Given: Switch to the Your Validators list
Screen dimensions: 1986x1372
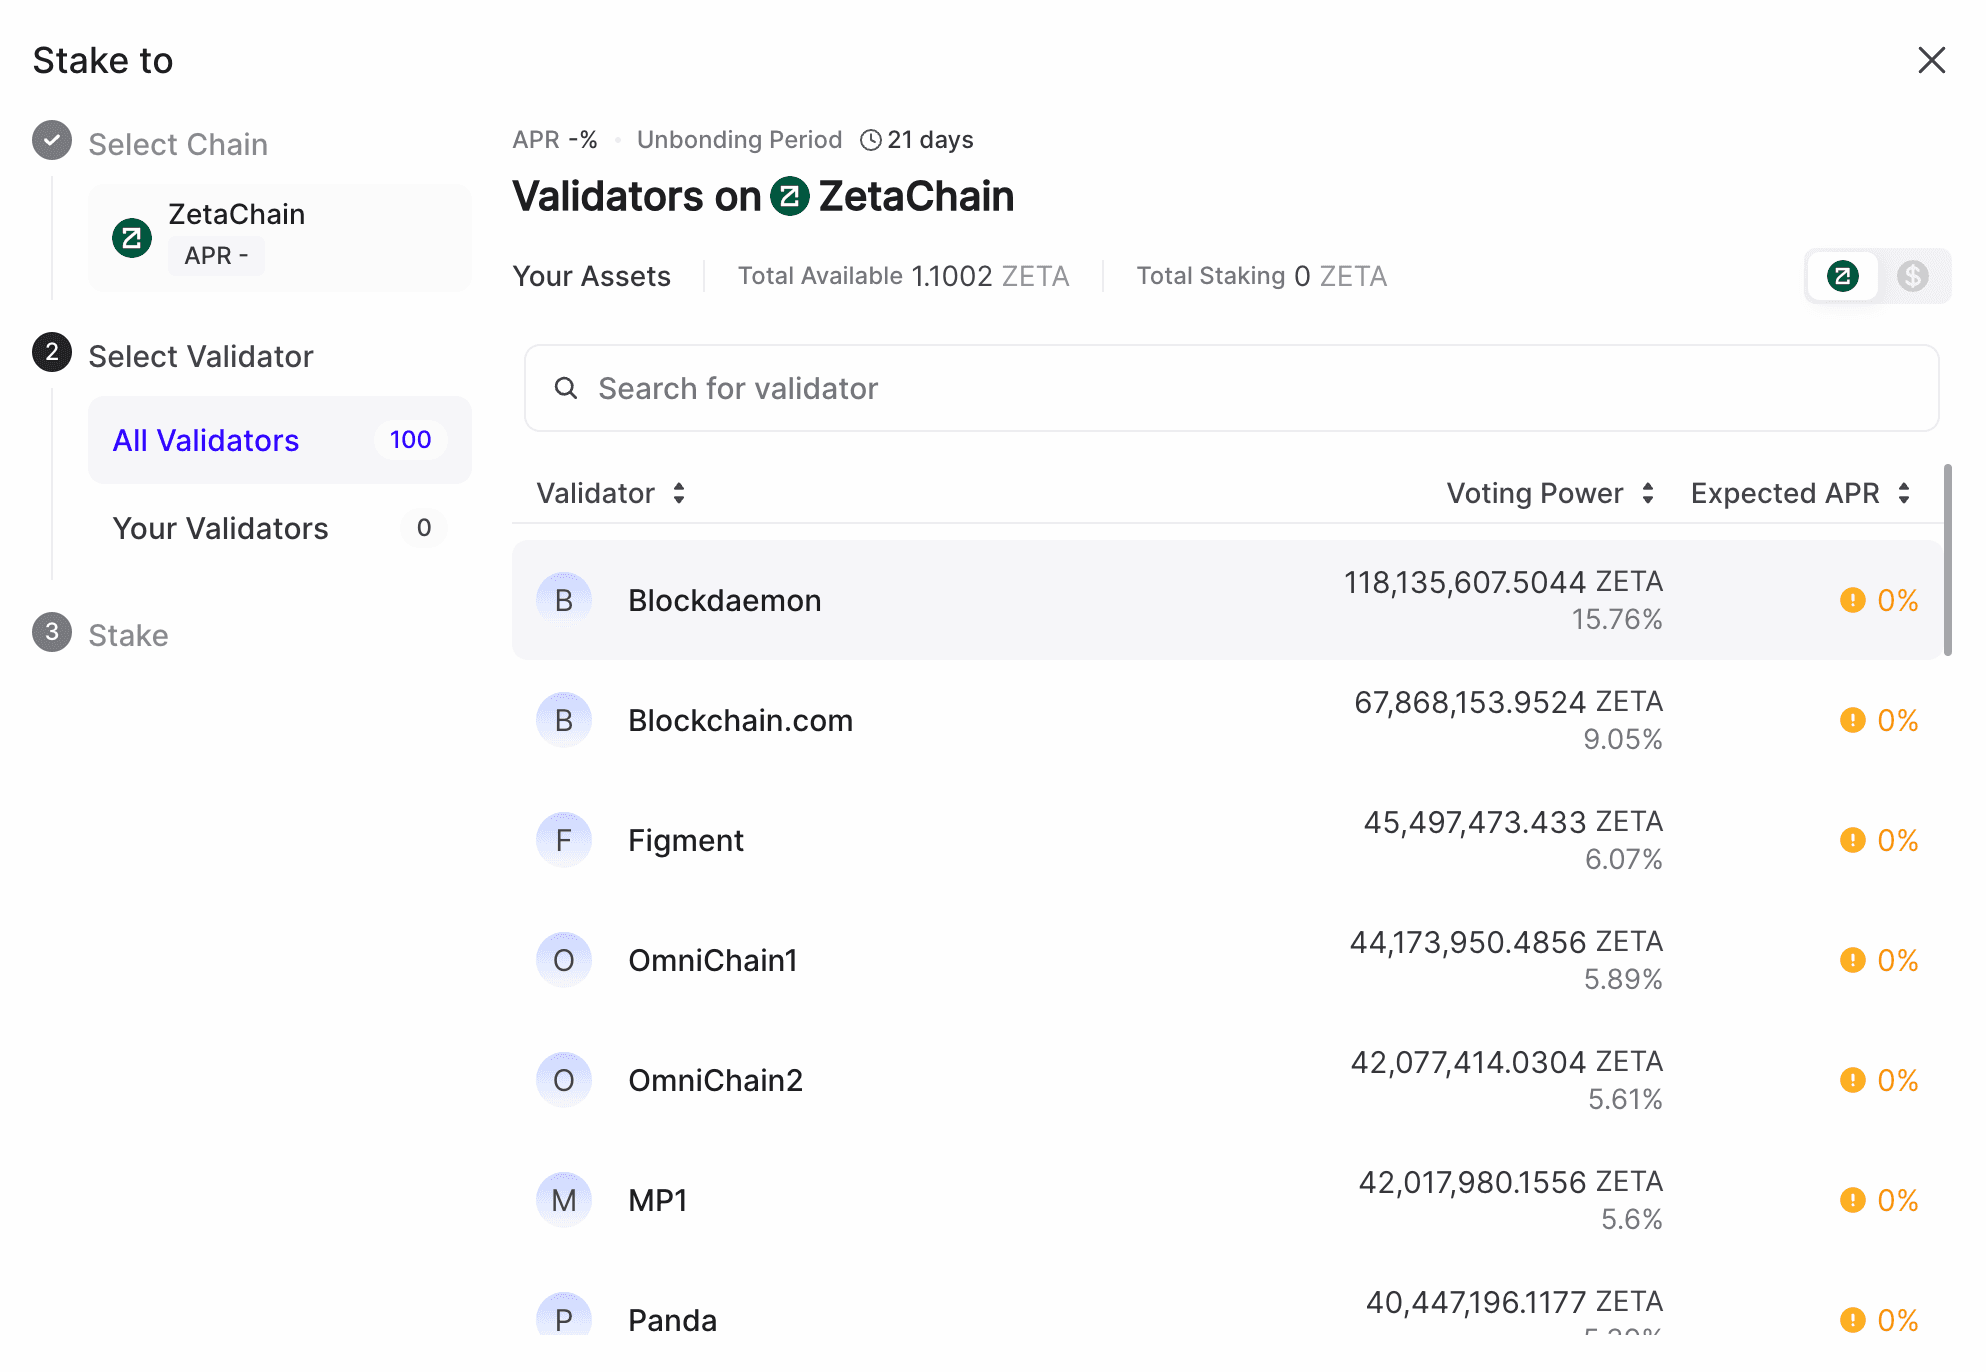Looking at the screenshot, I should 221,528.
